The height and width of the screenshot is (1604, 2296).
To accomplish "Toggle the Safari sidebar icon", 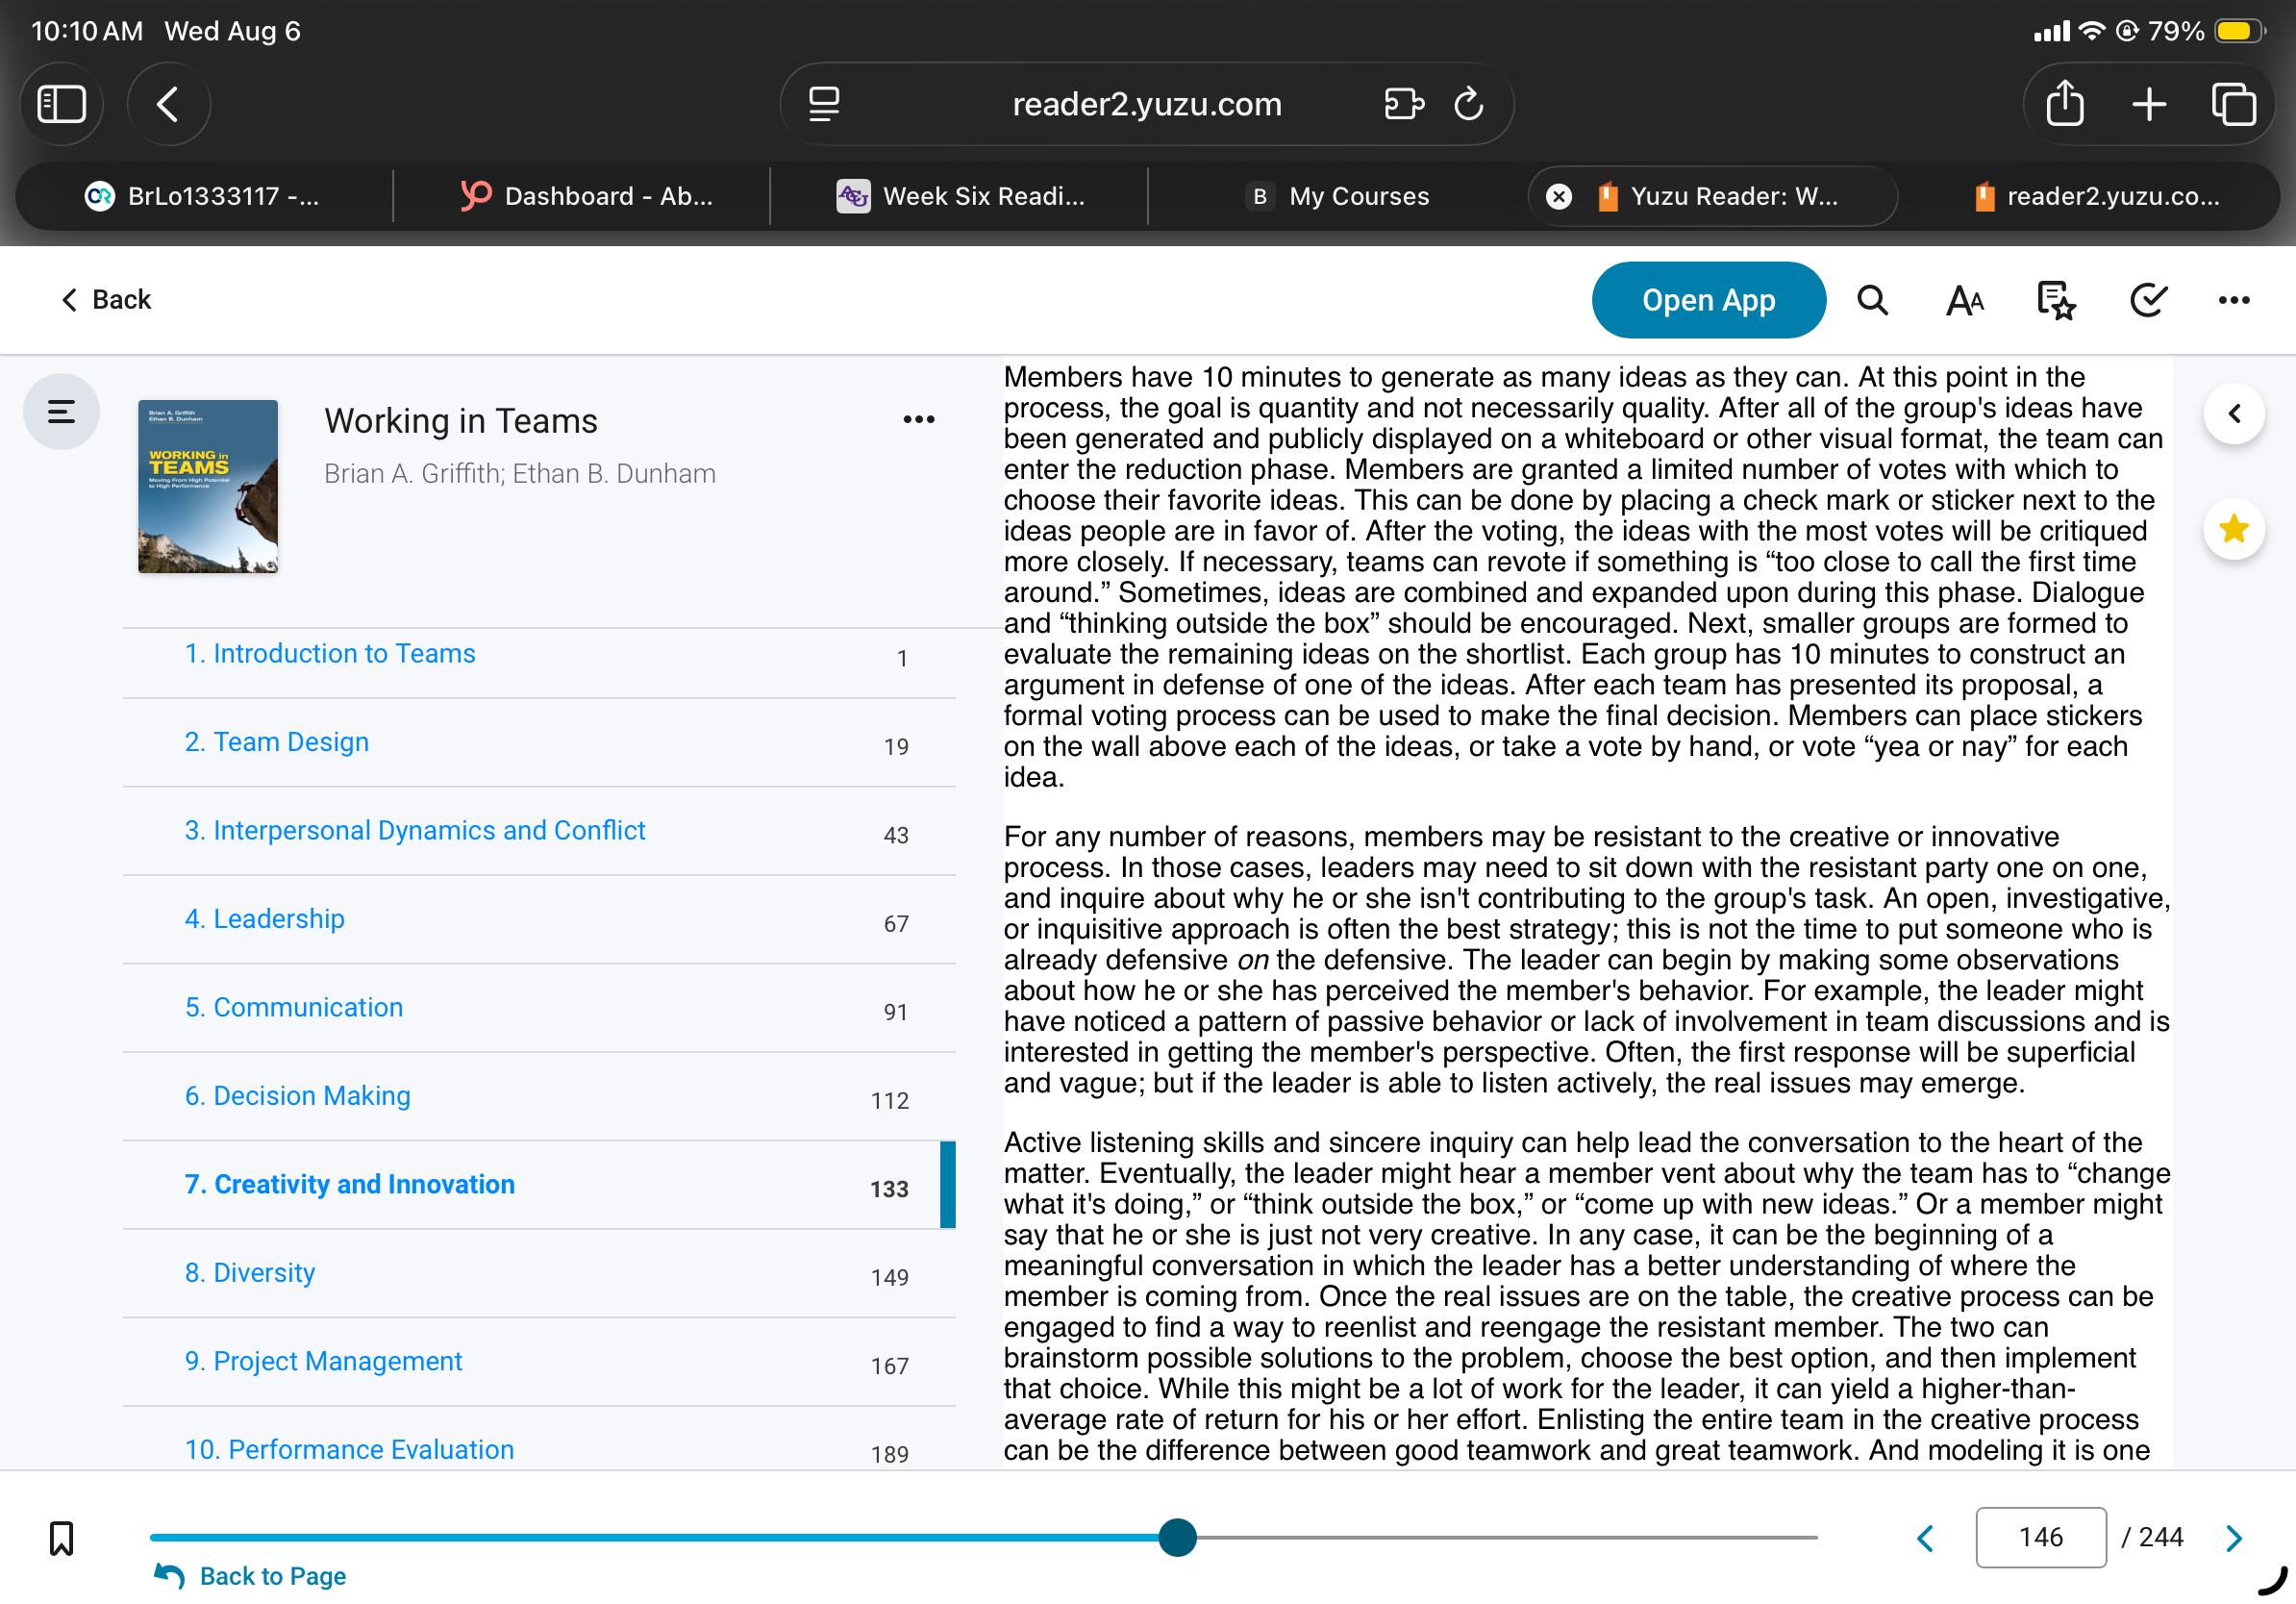I will coord(61,104).
